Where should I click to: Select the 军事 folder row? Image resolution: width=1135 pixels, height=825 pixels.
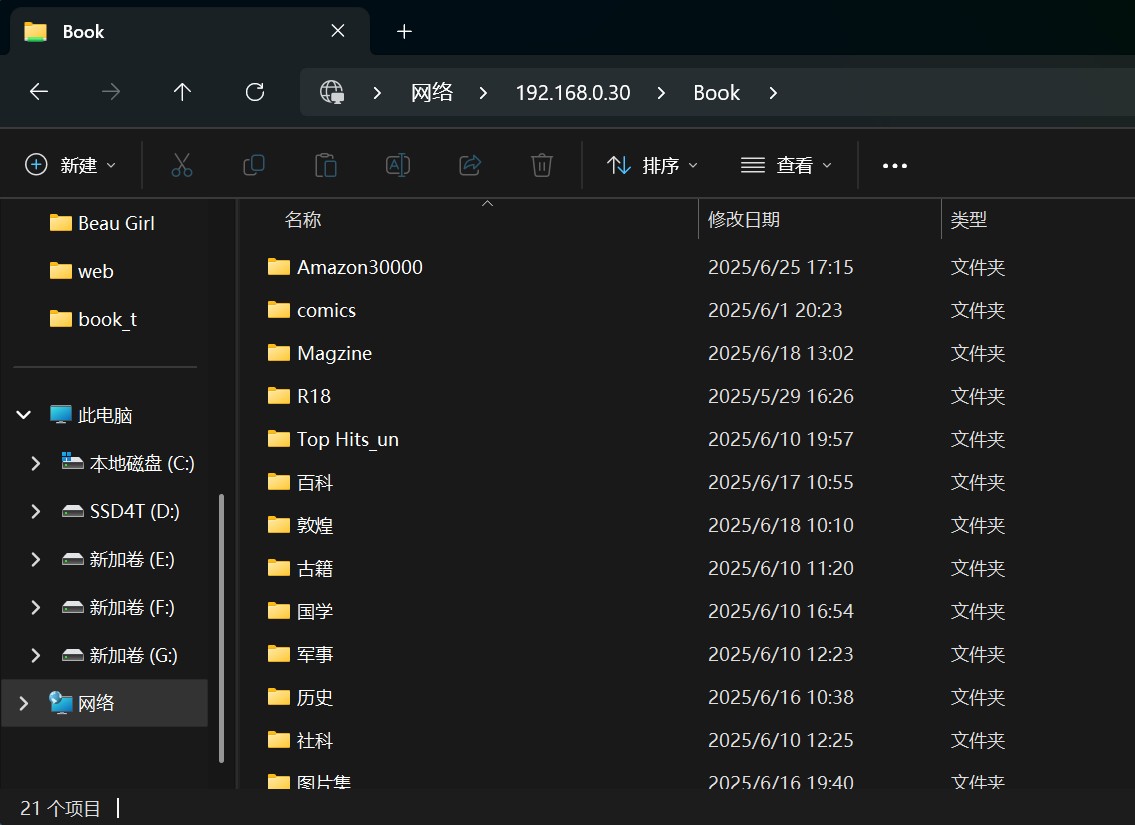coord(686,654)
